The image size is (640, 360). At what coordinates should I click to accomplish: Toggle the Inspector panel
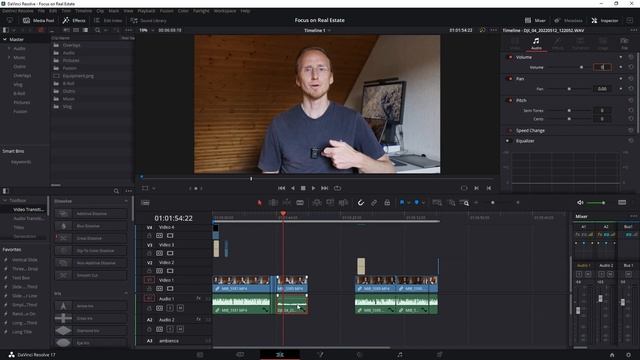tap(605, 20)
